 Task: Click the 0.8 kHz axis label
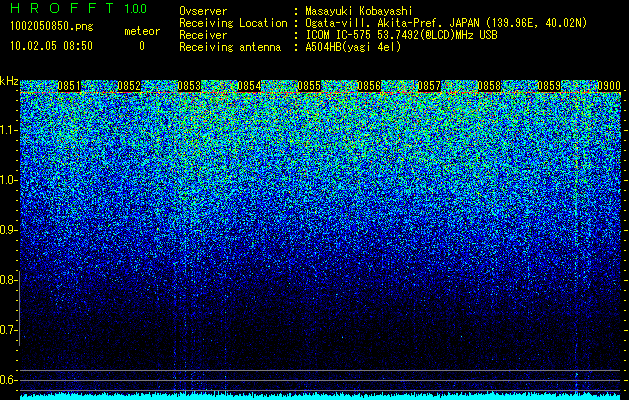click(8, 280)
